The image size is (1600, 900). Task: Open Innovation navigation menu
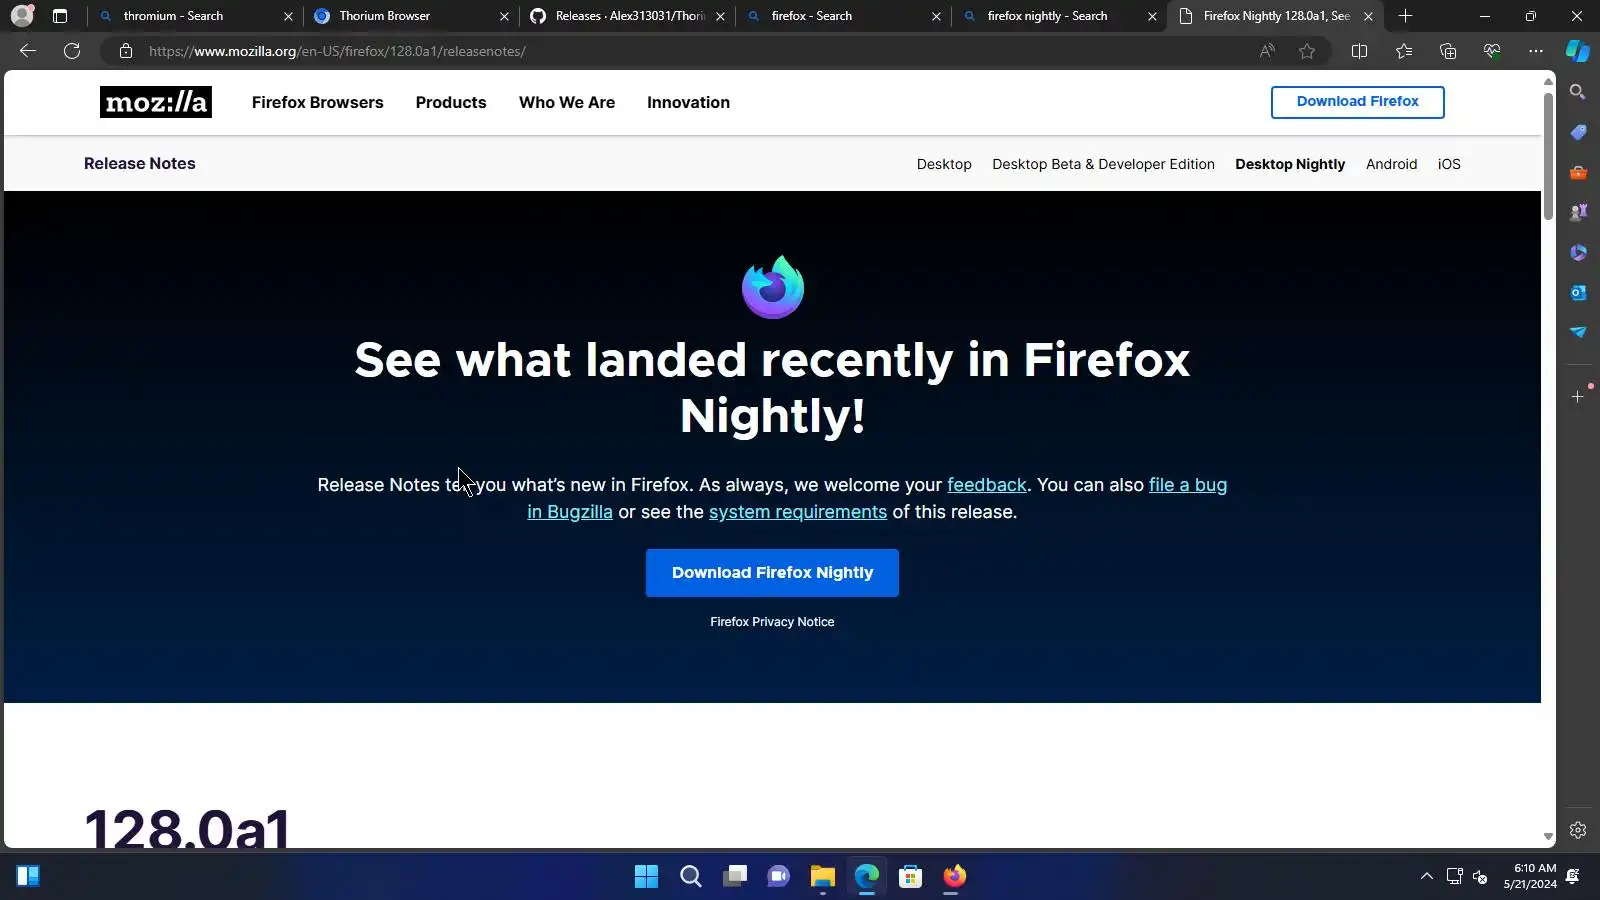point(688,102)
